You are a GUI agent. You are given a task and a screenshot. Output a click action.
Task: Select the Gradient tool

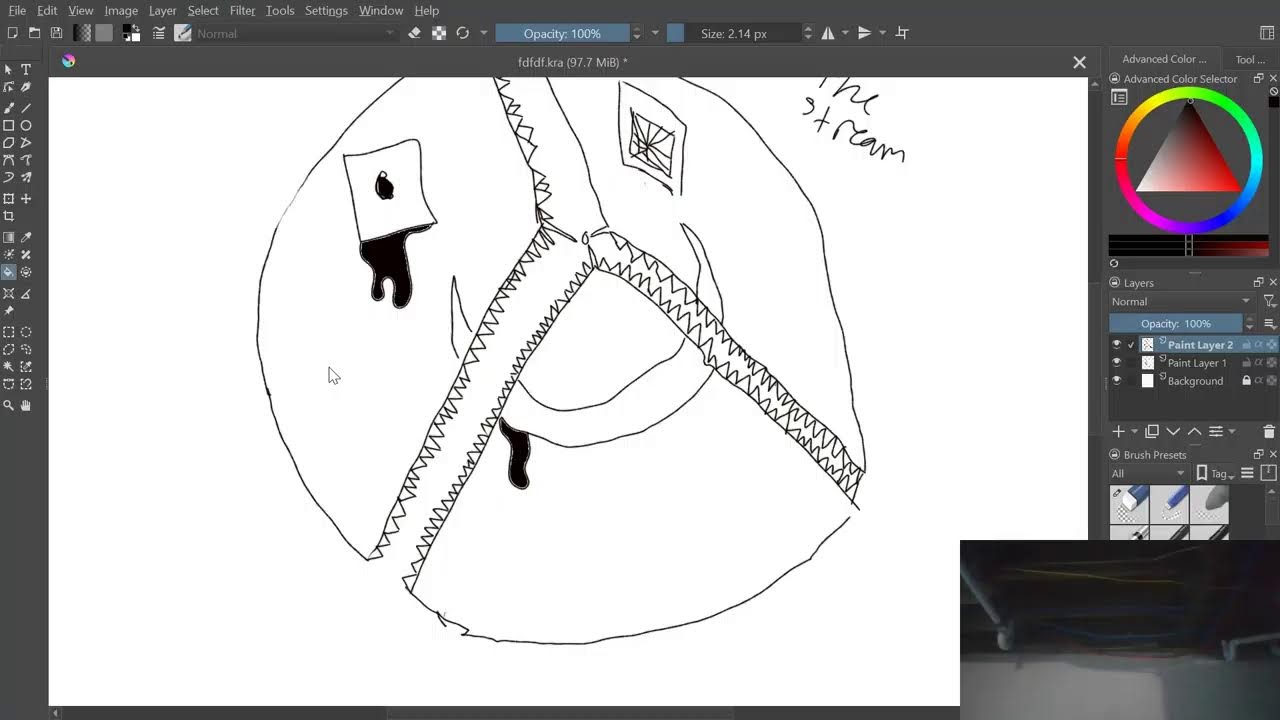pyautogui.click(x=9, y=237)
